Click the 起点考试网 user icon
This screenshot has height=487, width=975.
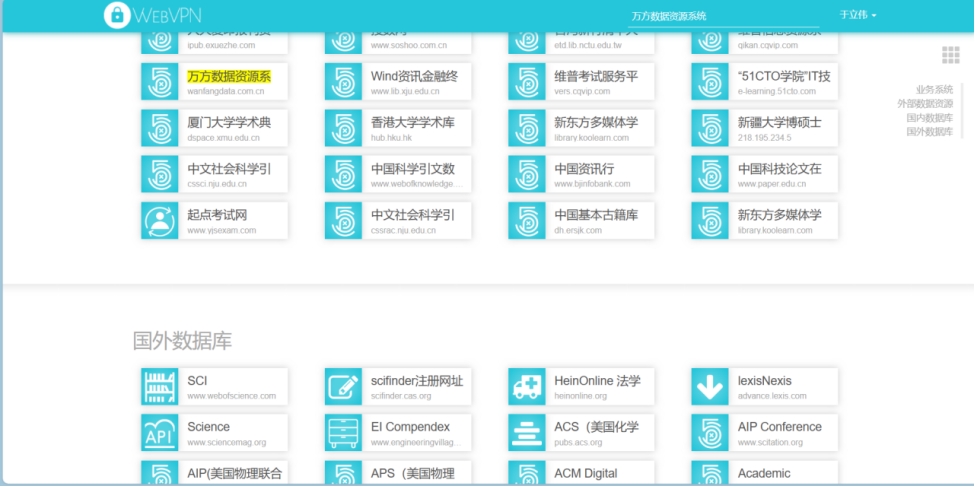[160, 220]
